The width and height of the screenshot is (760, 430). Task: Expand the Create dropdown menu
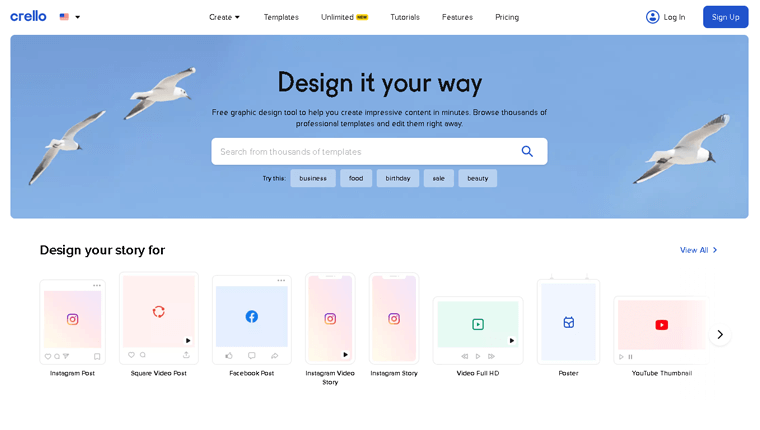pos(224,17)
